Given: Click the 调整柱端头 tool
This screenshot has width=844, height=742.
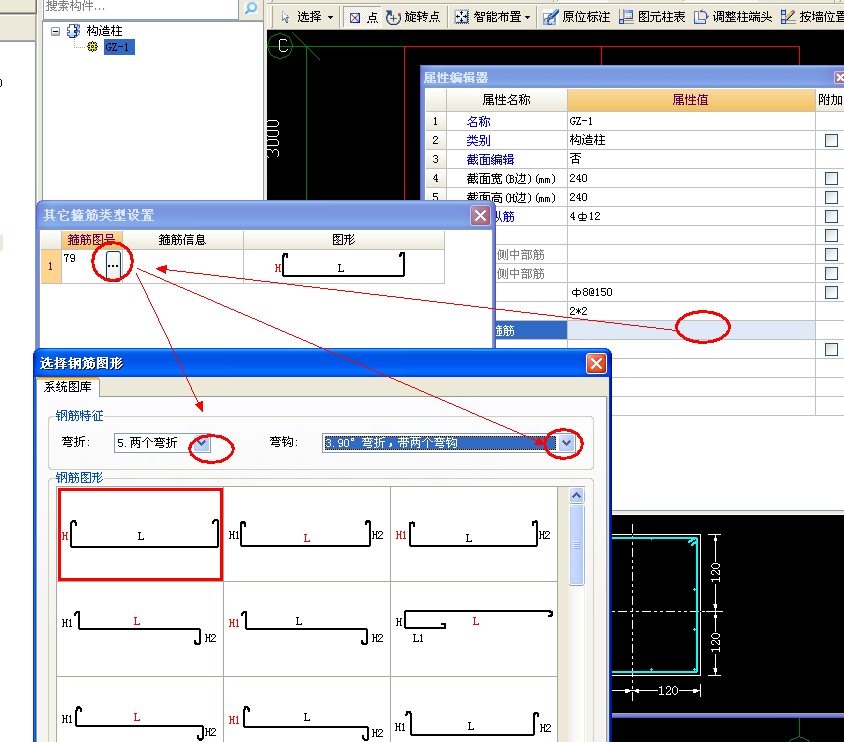Looking at the screenshot, I should coord(733,17).
